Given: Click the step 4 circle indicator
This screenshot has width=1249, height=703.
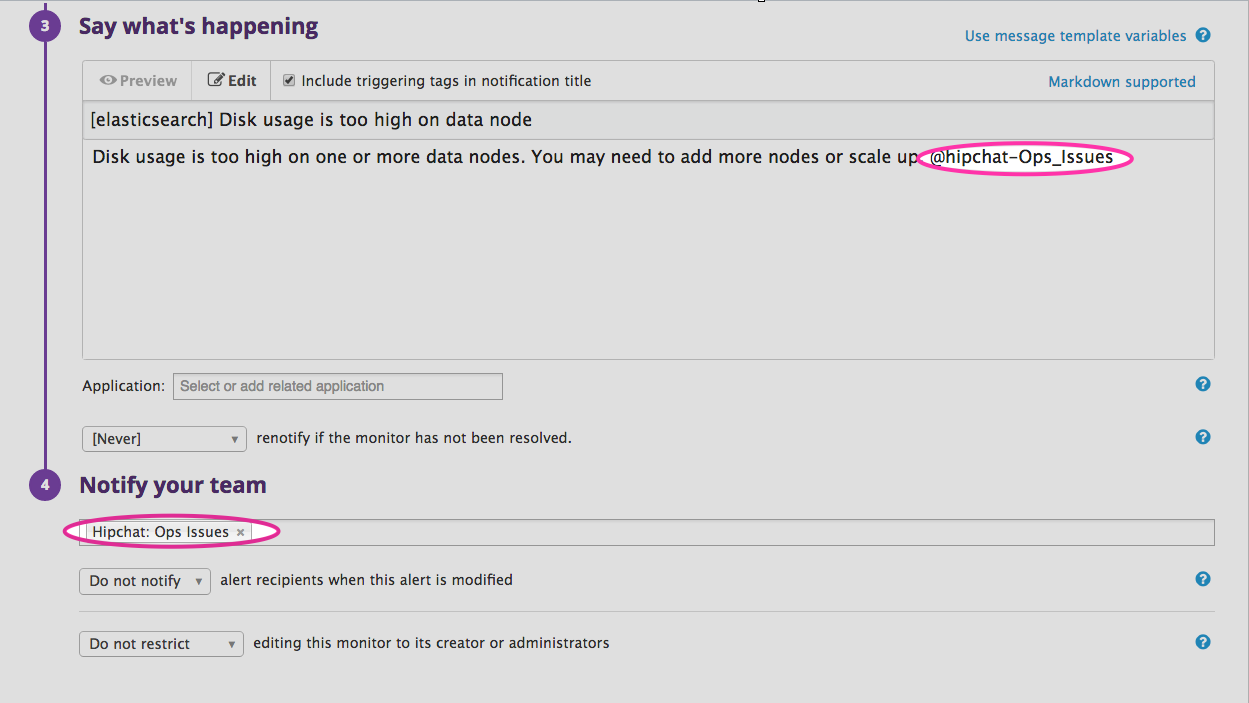Looking at the screenshot, I should (x=45, y=484).
